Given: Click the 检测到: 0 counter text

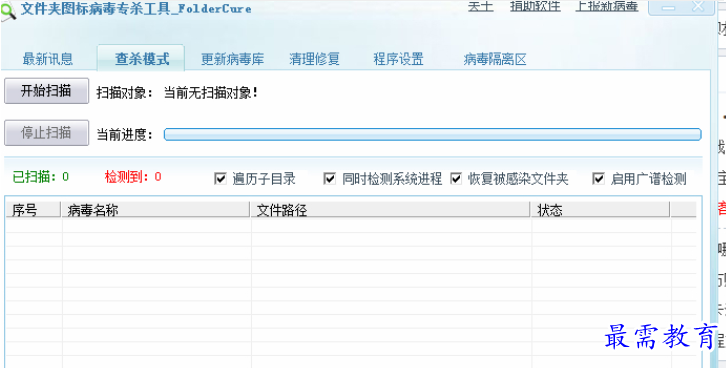Looking at the screenshot, I should click(133, 176).
